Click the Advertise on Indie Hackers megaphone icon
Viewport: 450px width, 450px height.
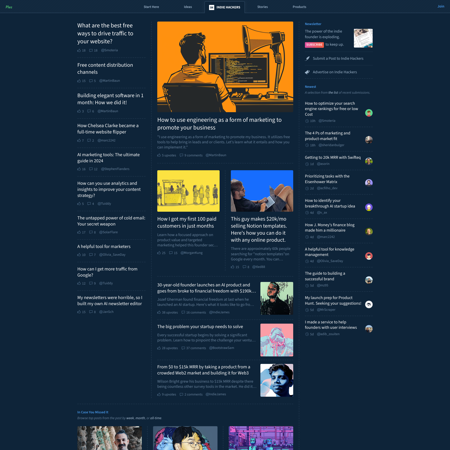click(307, 72)
